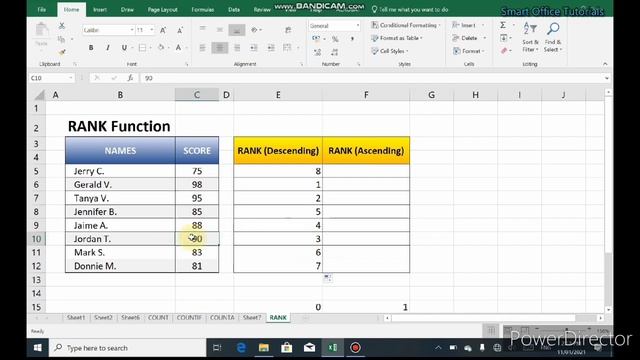This screenshot has height=360, width=640.
Task: Open the General number format dropdown
Action: (358, 26)
